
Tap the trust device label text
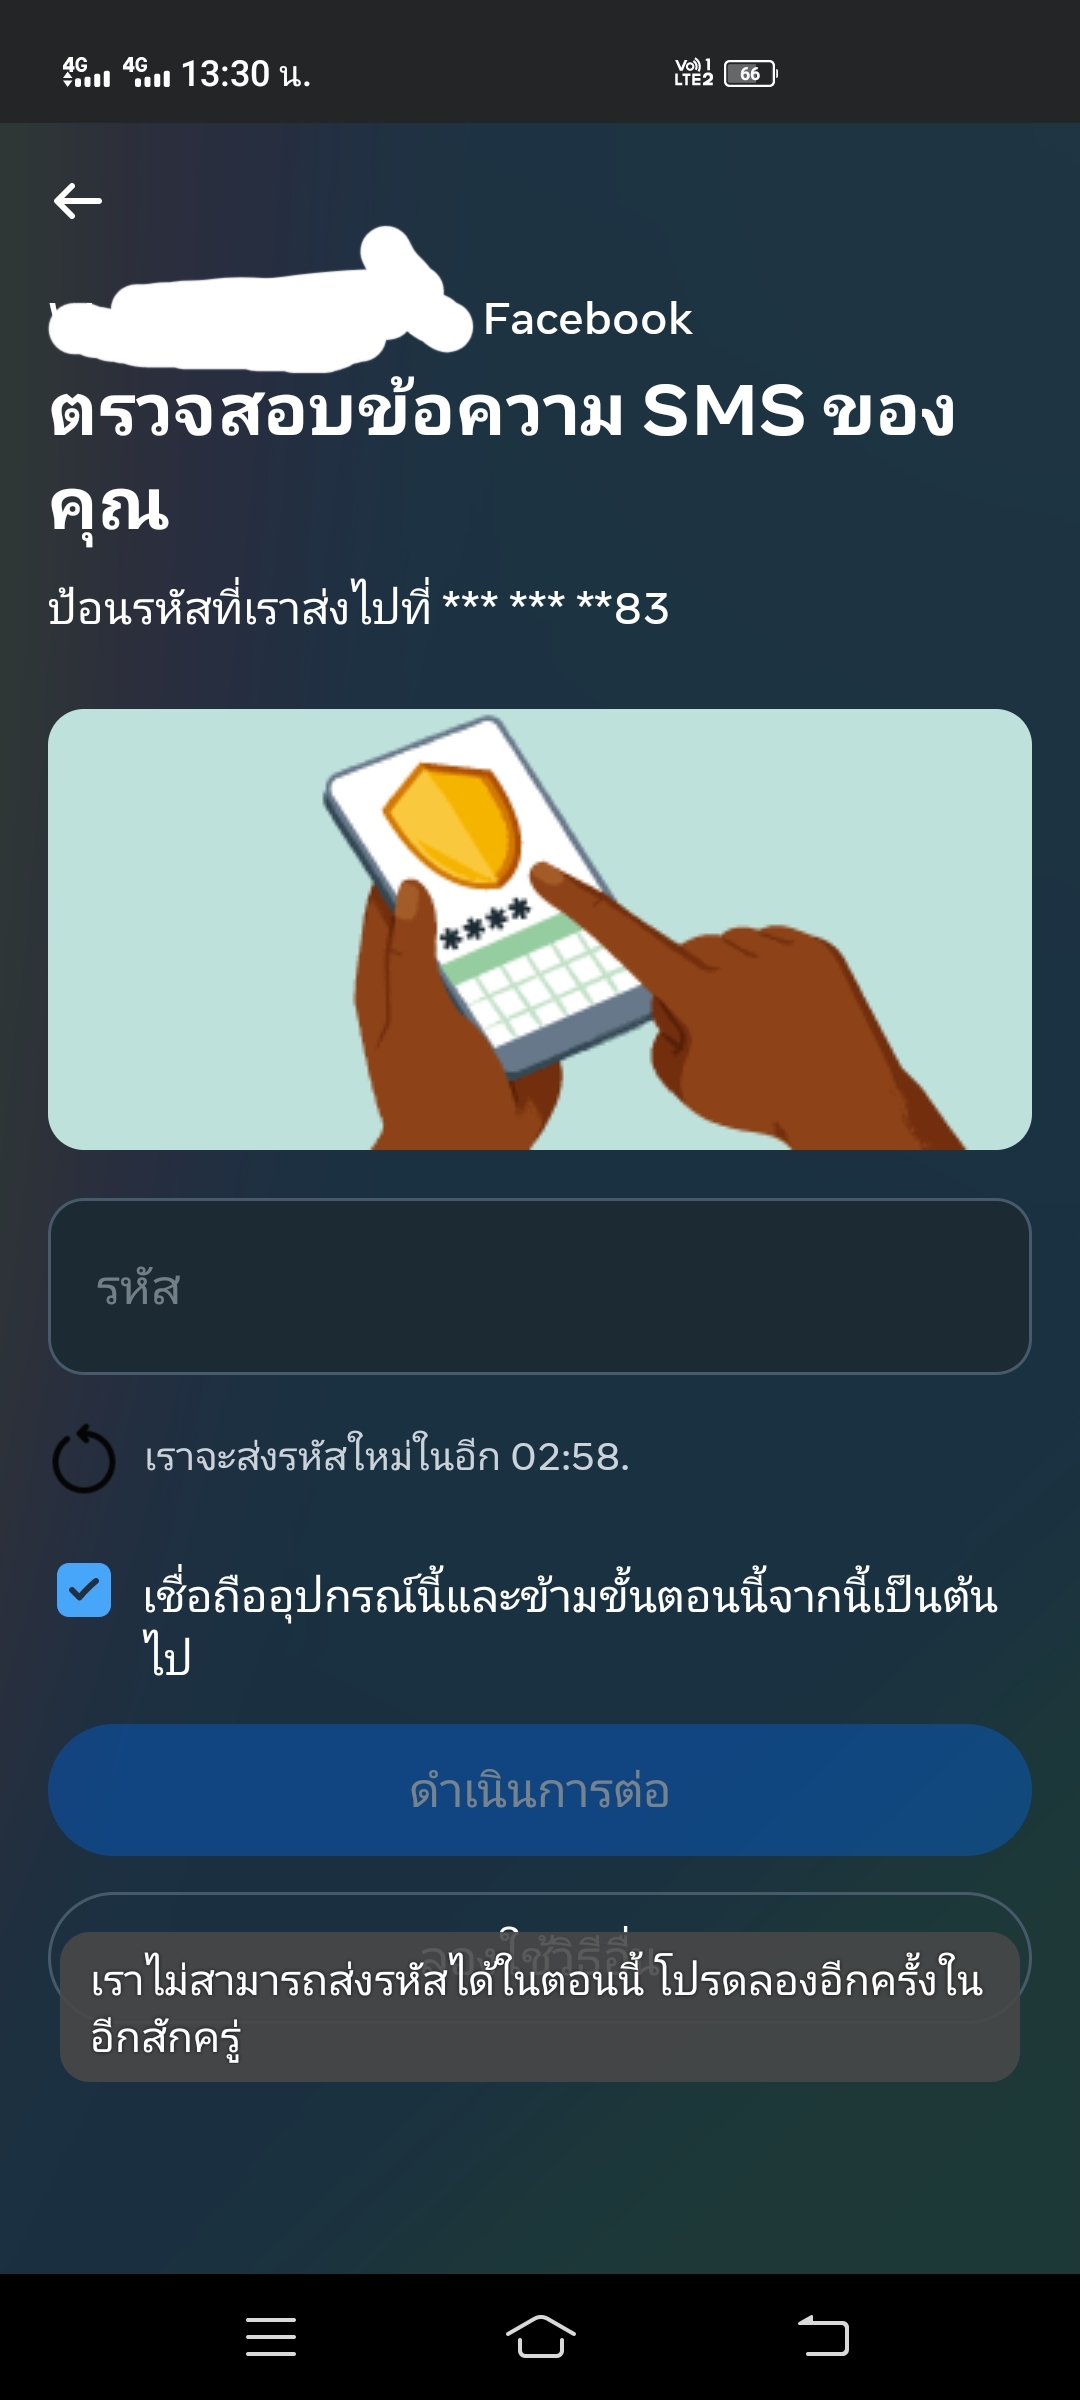click(570, 1625)
